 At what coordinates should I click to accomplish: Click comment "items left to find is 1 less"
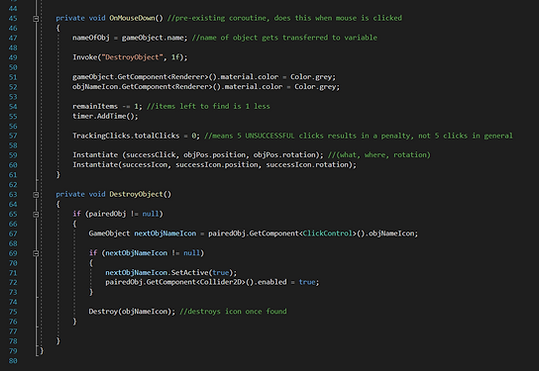click(x=208, y=106)
